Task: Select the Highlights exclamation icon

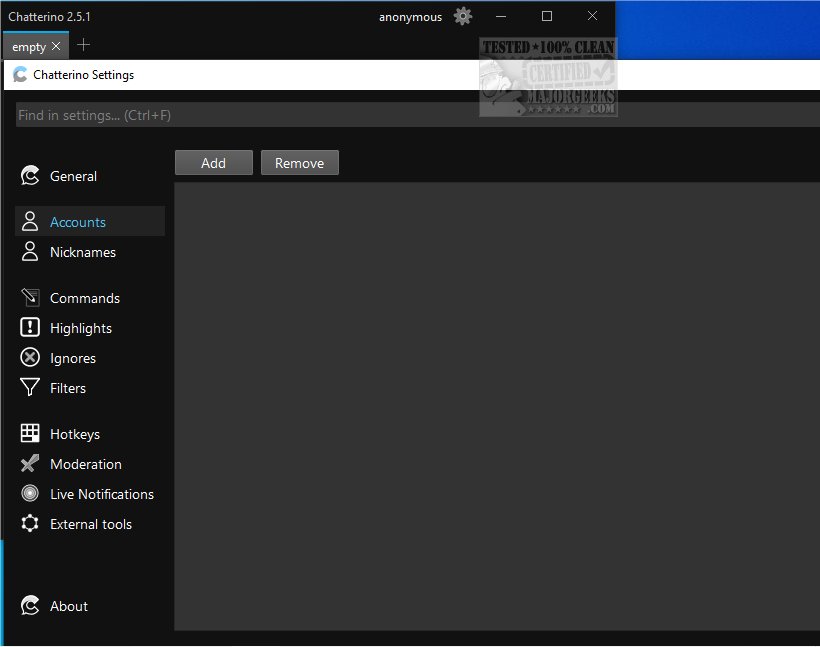Action: (30, 327)
